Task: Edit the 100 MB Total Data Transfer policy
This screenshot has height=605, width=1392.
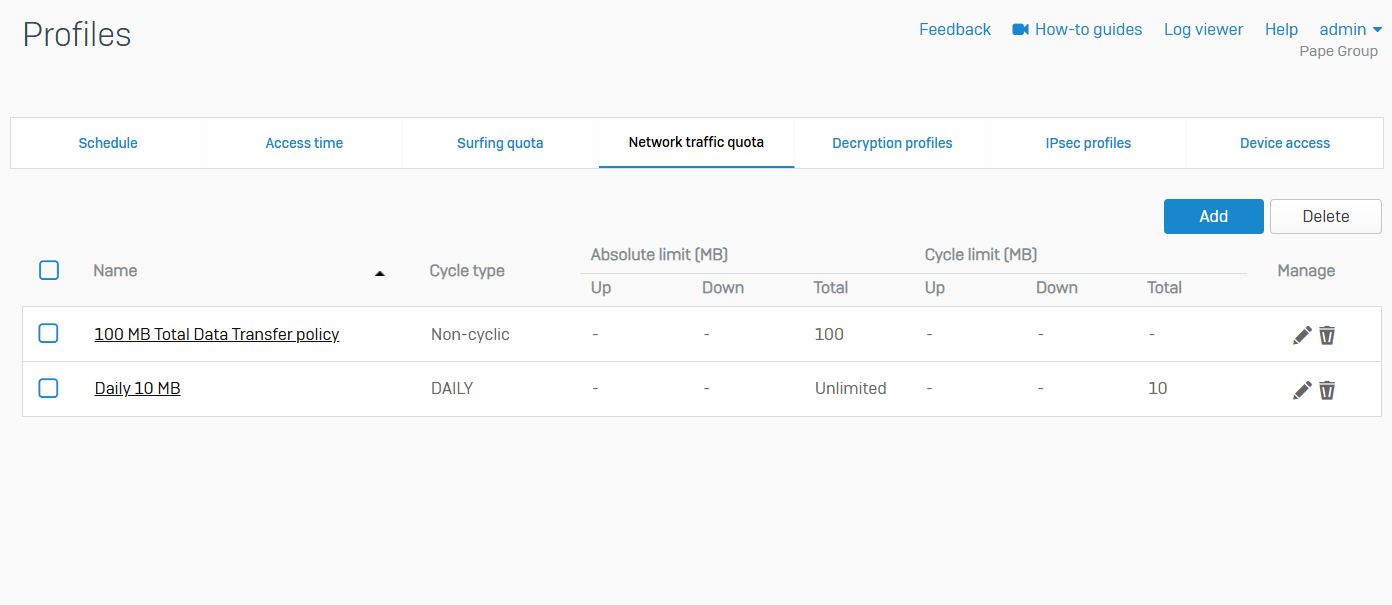Action: coord(1302,335)
